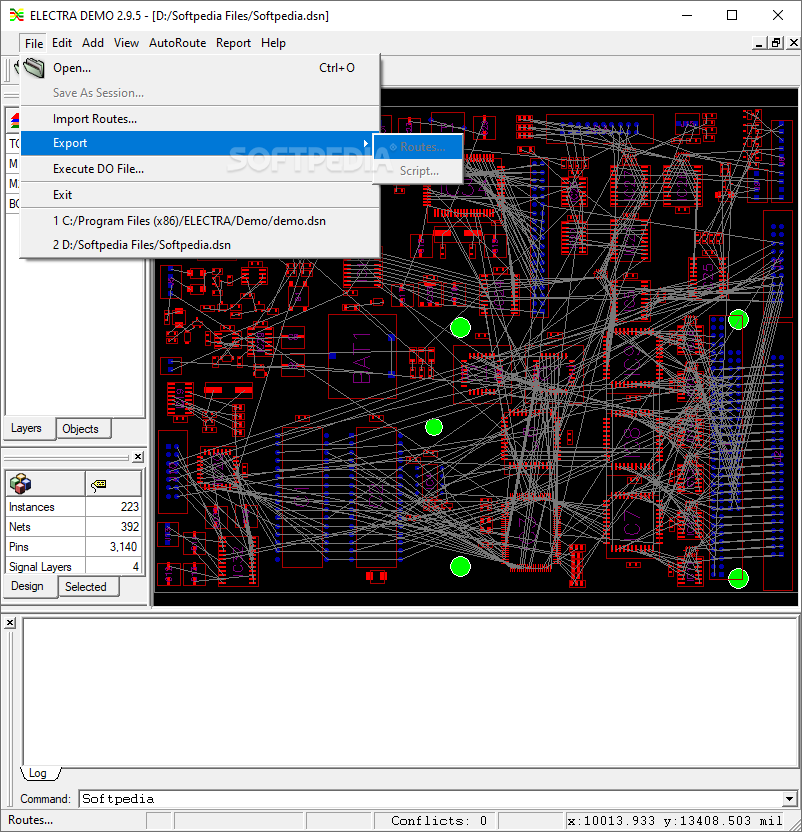
Task: Click the Conflicts: 0 status field
Action: tap(435, 820)
